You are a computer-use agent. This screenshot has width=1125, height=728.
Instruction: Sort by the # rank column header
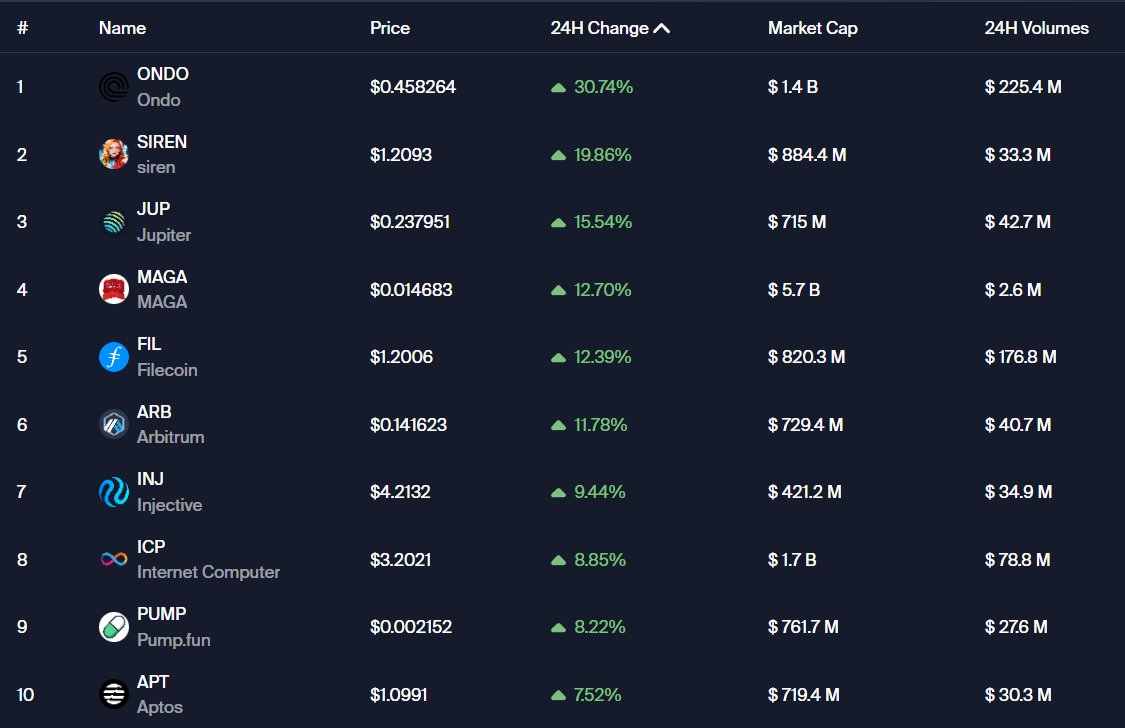point(22,28)
